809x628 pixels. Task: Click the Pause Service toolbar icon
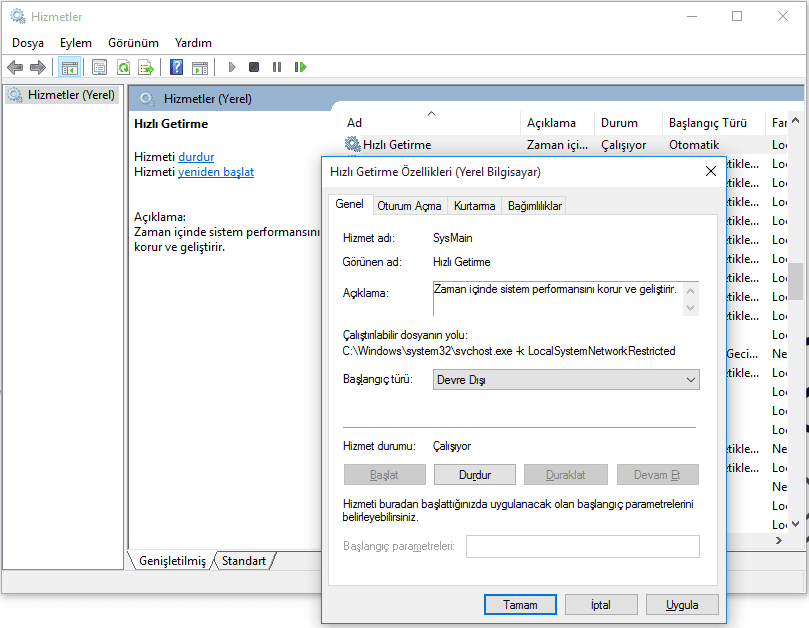point(277,67)
